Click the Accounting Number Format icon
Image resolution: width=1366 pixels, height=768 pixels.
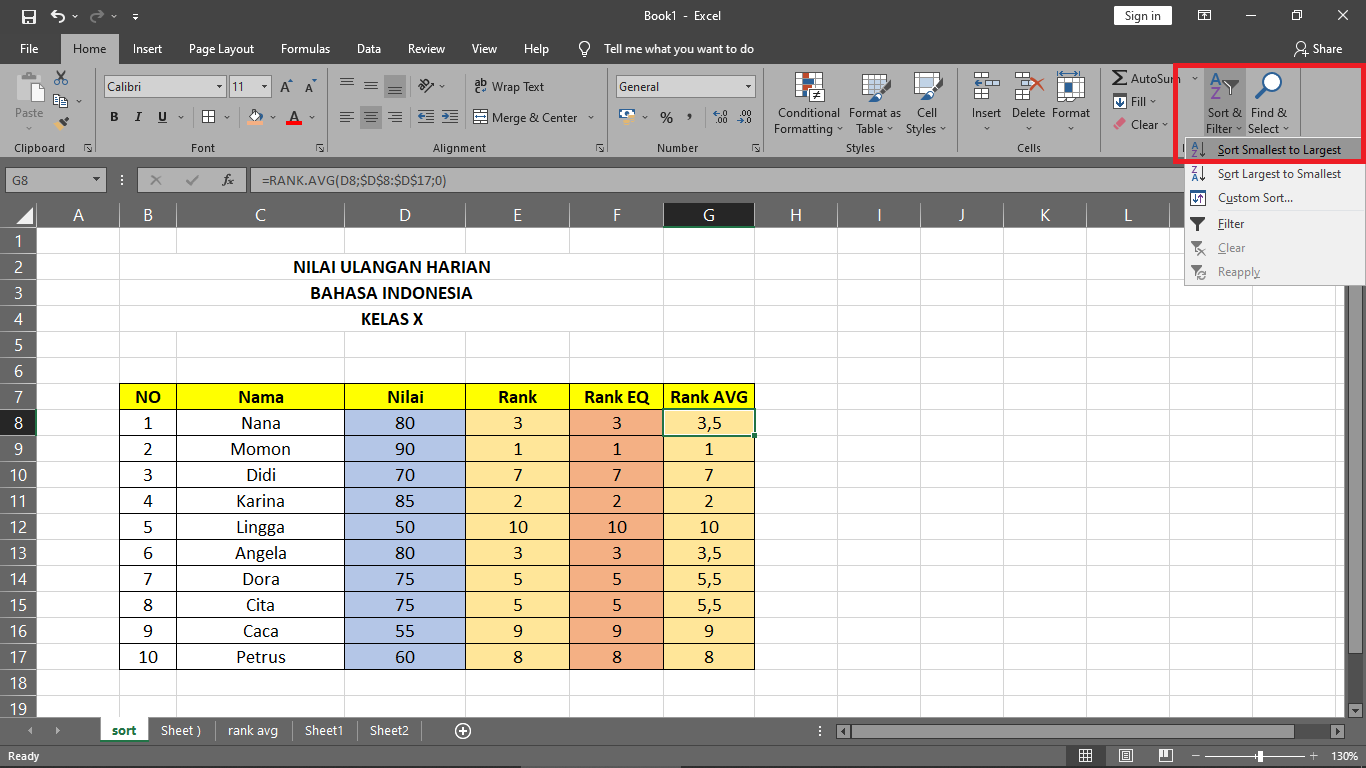pyautogui.click(x=628, y=117)
